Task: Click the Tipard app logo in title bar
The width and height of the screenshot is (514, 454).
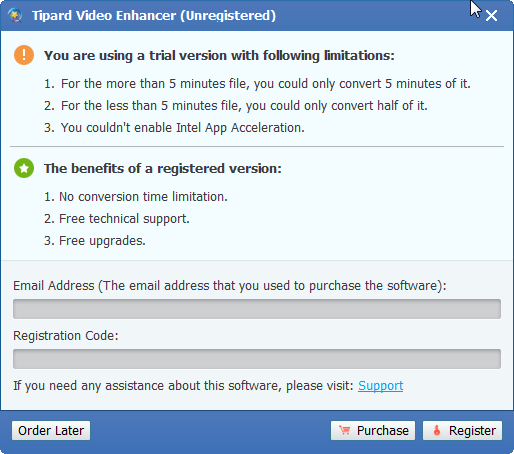Action: coord(15,15)
